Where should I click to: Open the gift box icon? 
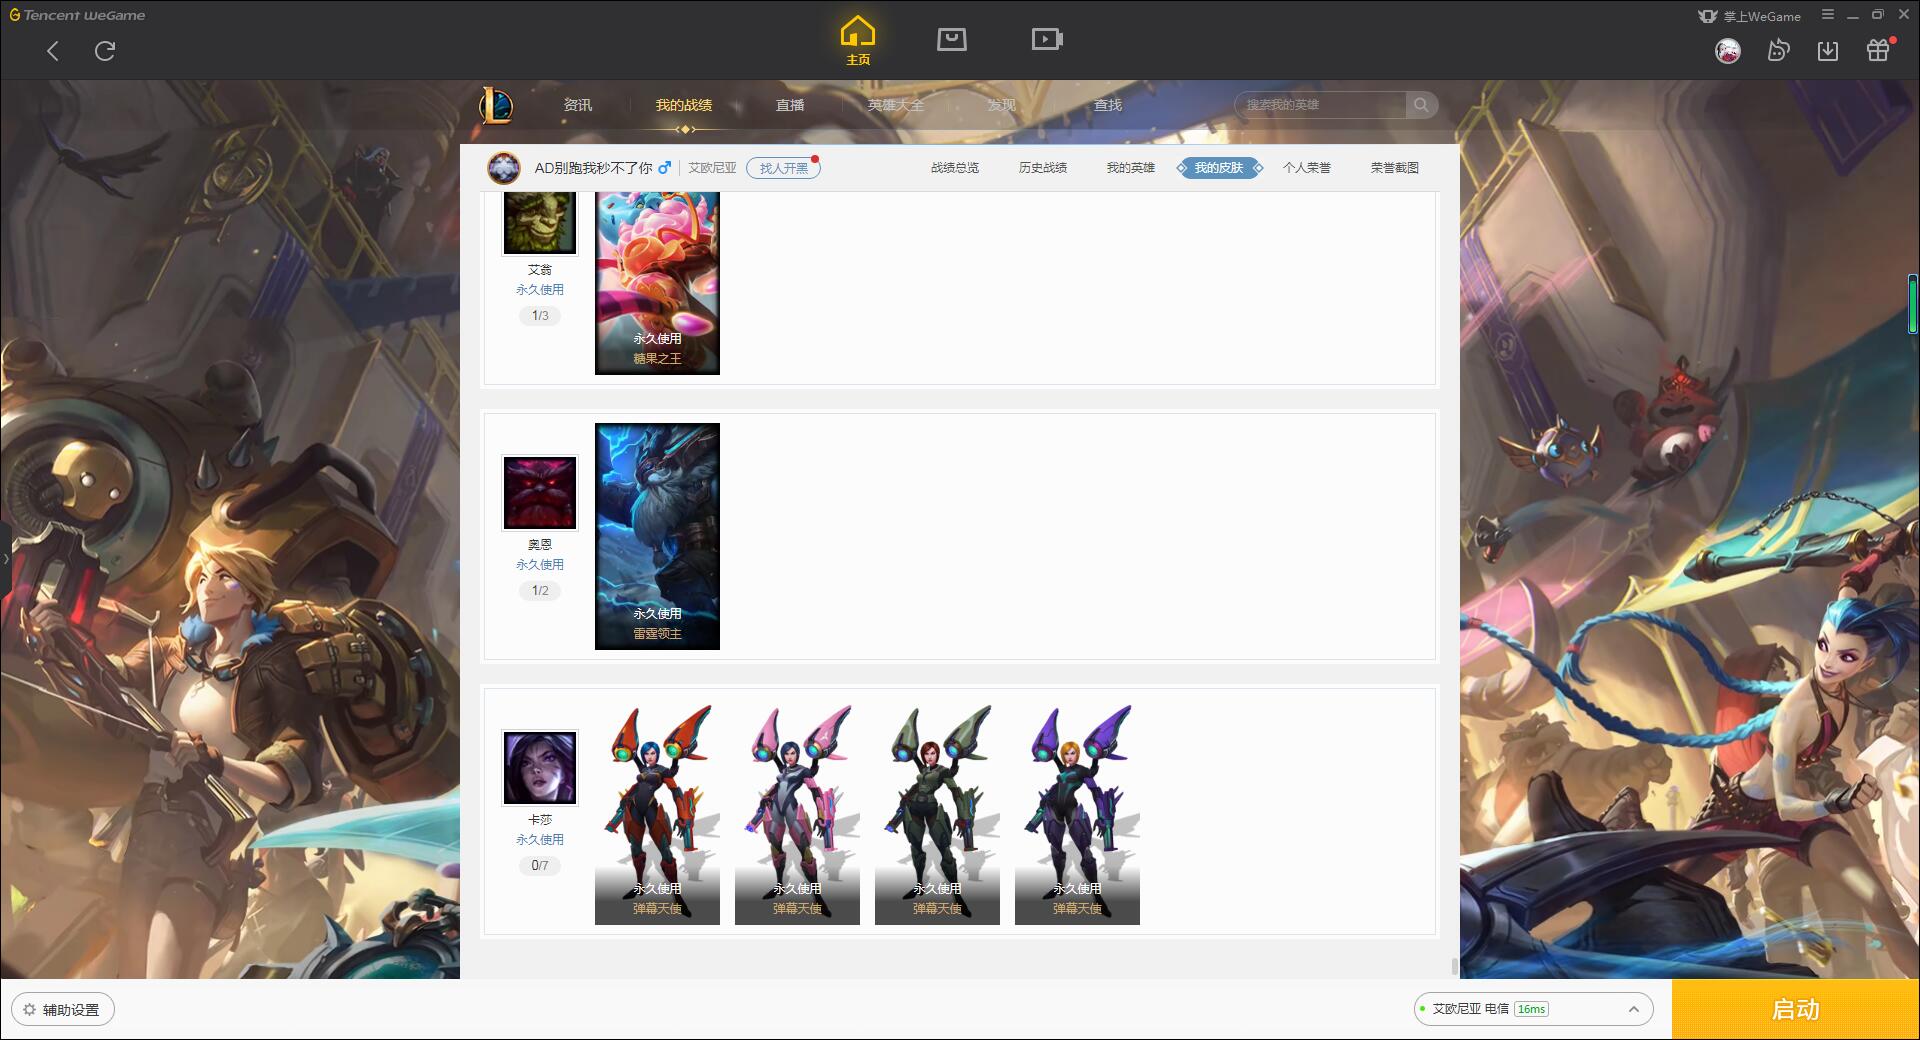(x=1878, y=50)
